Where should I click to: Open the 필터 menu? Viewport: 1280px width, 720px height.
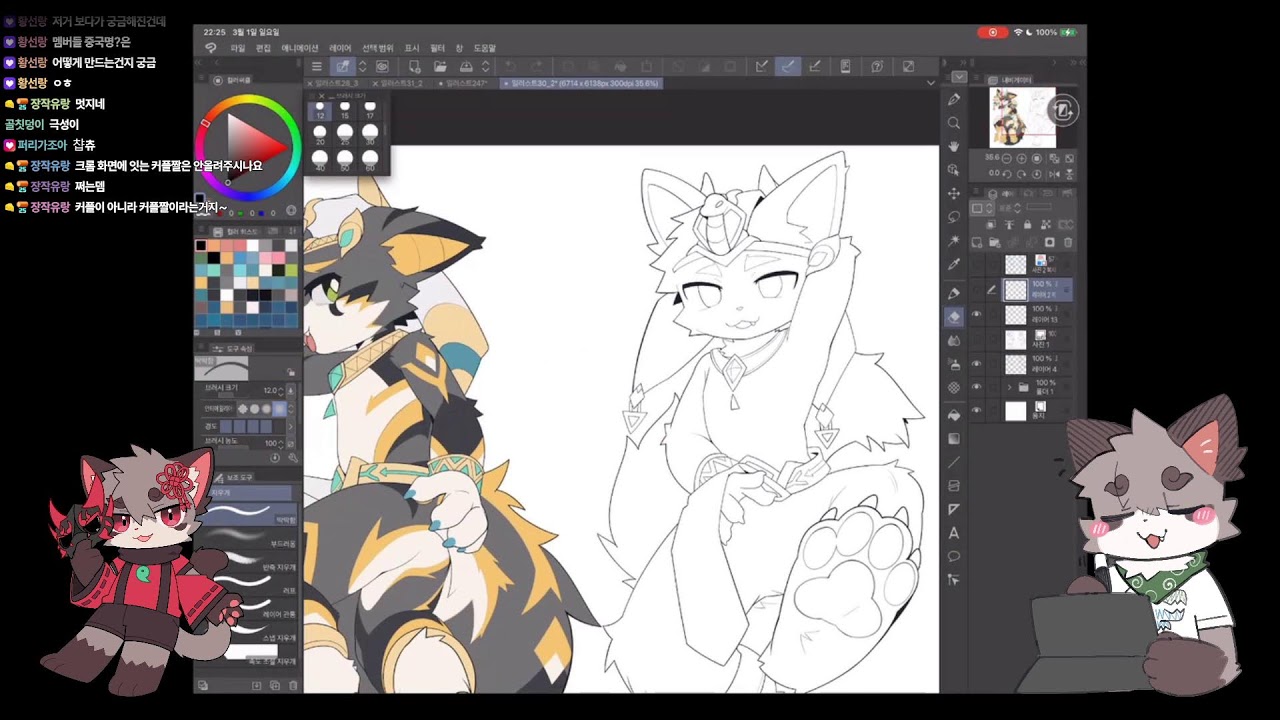point(438,48)
